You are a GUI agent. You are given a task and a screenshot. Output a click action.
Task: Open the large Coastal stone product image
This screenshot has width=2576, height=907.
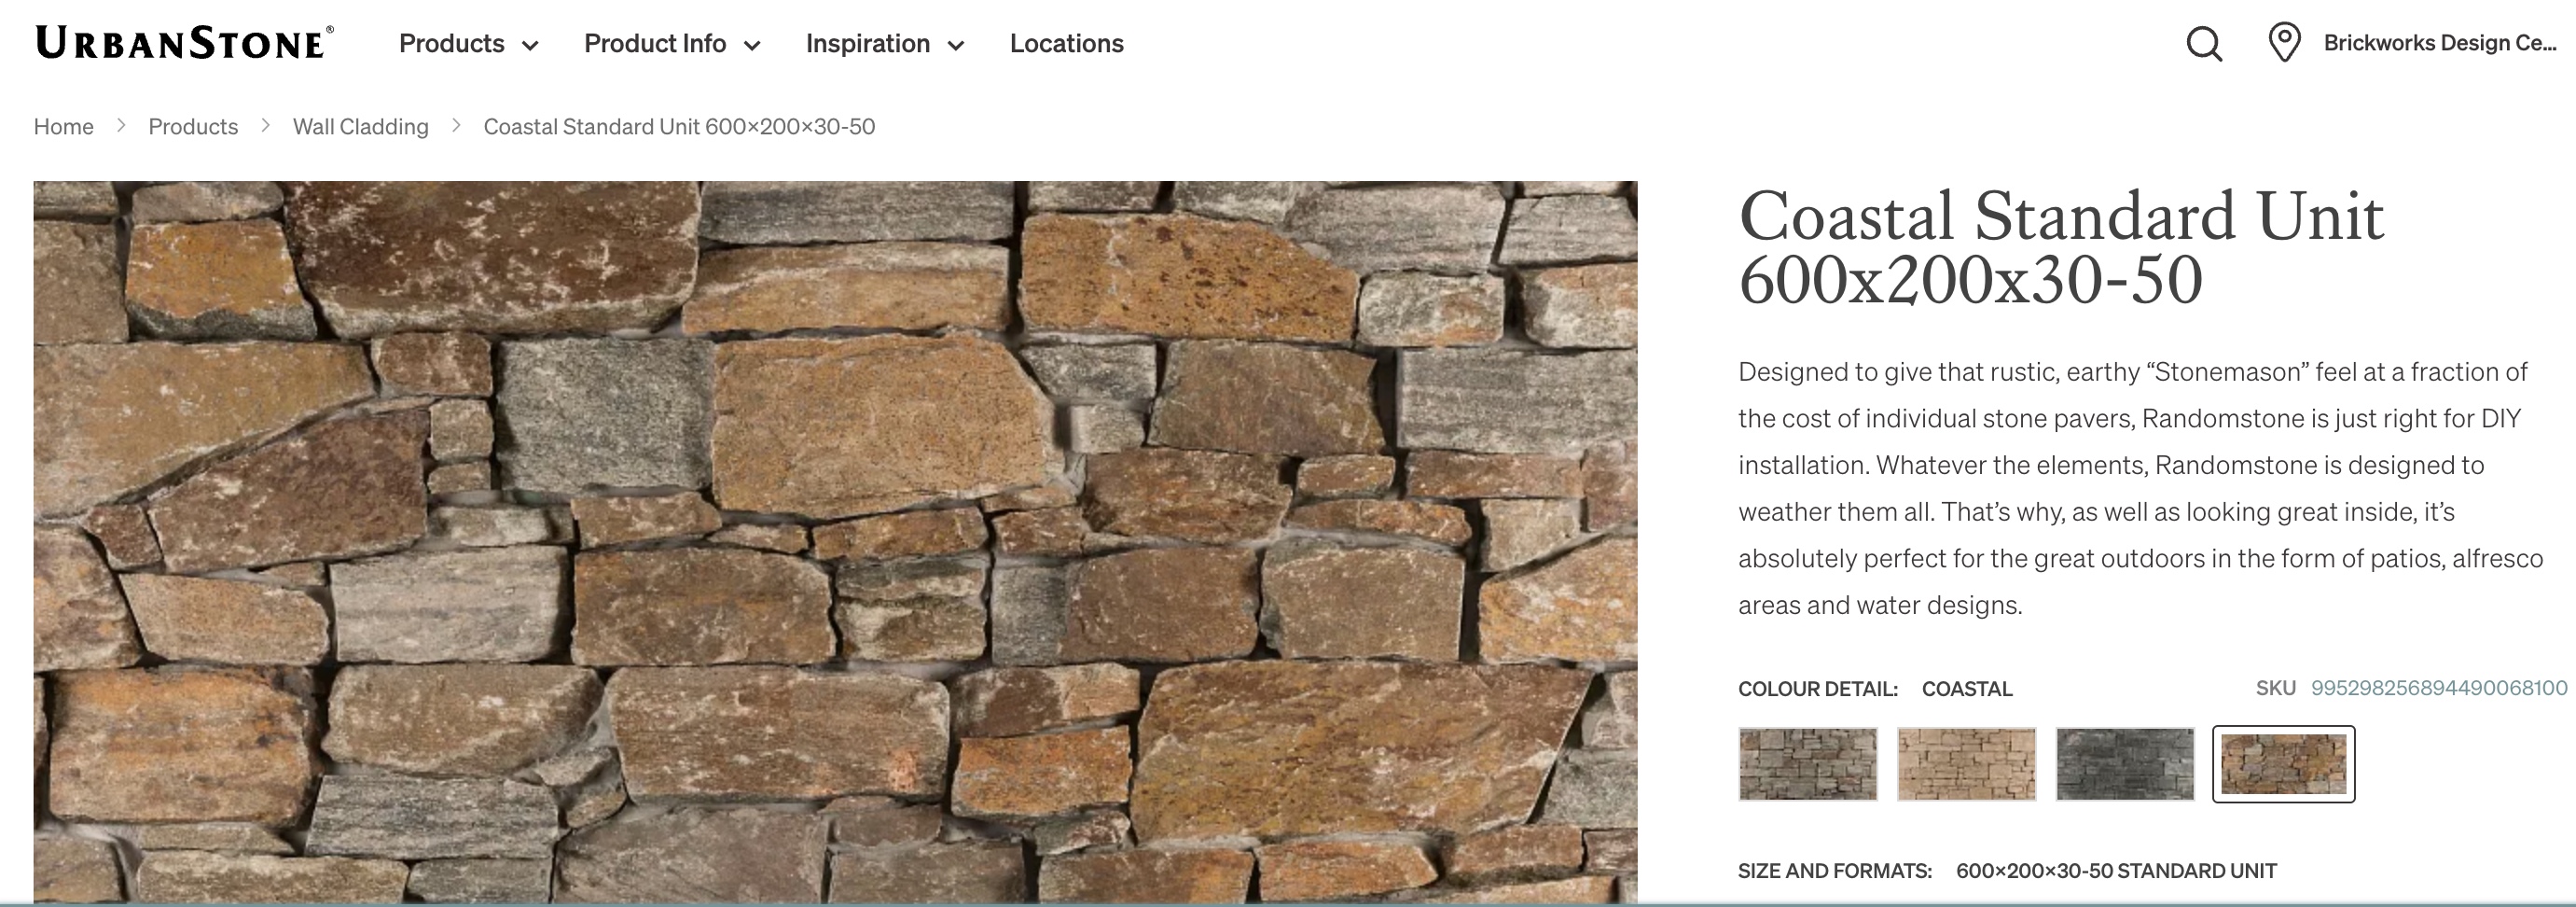(835, 542)
